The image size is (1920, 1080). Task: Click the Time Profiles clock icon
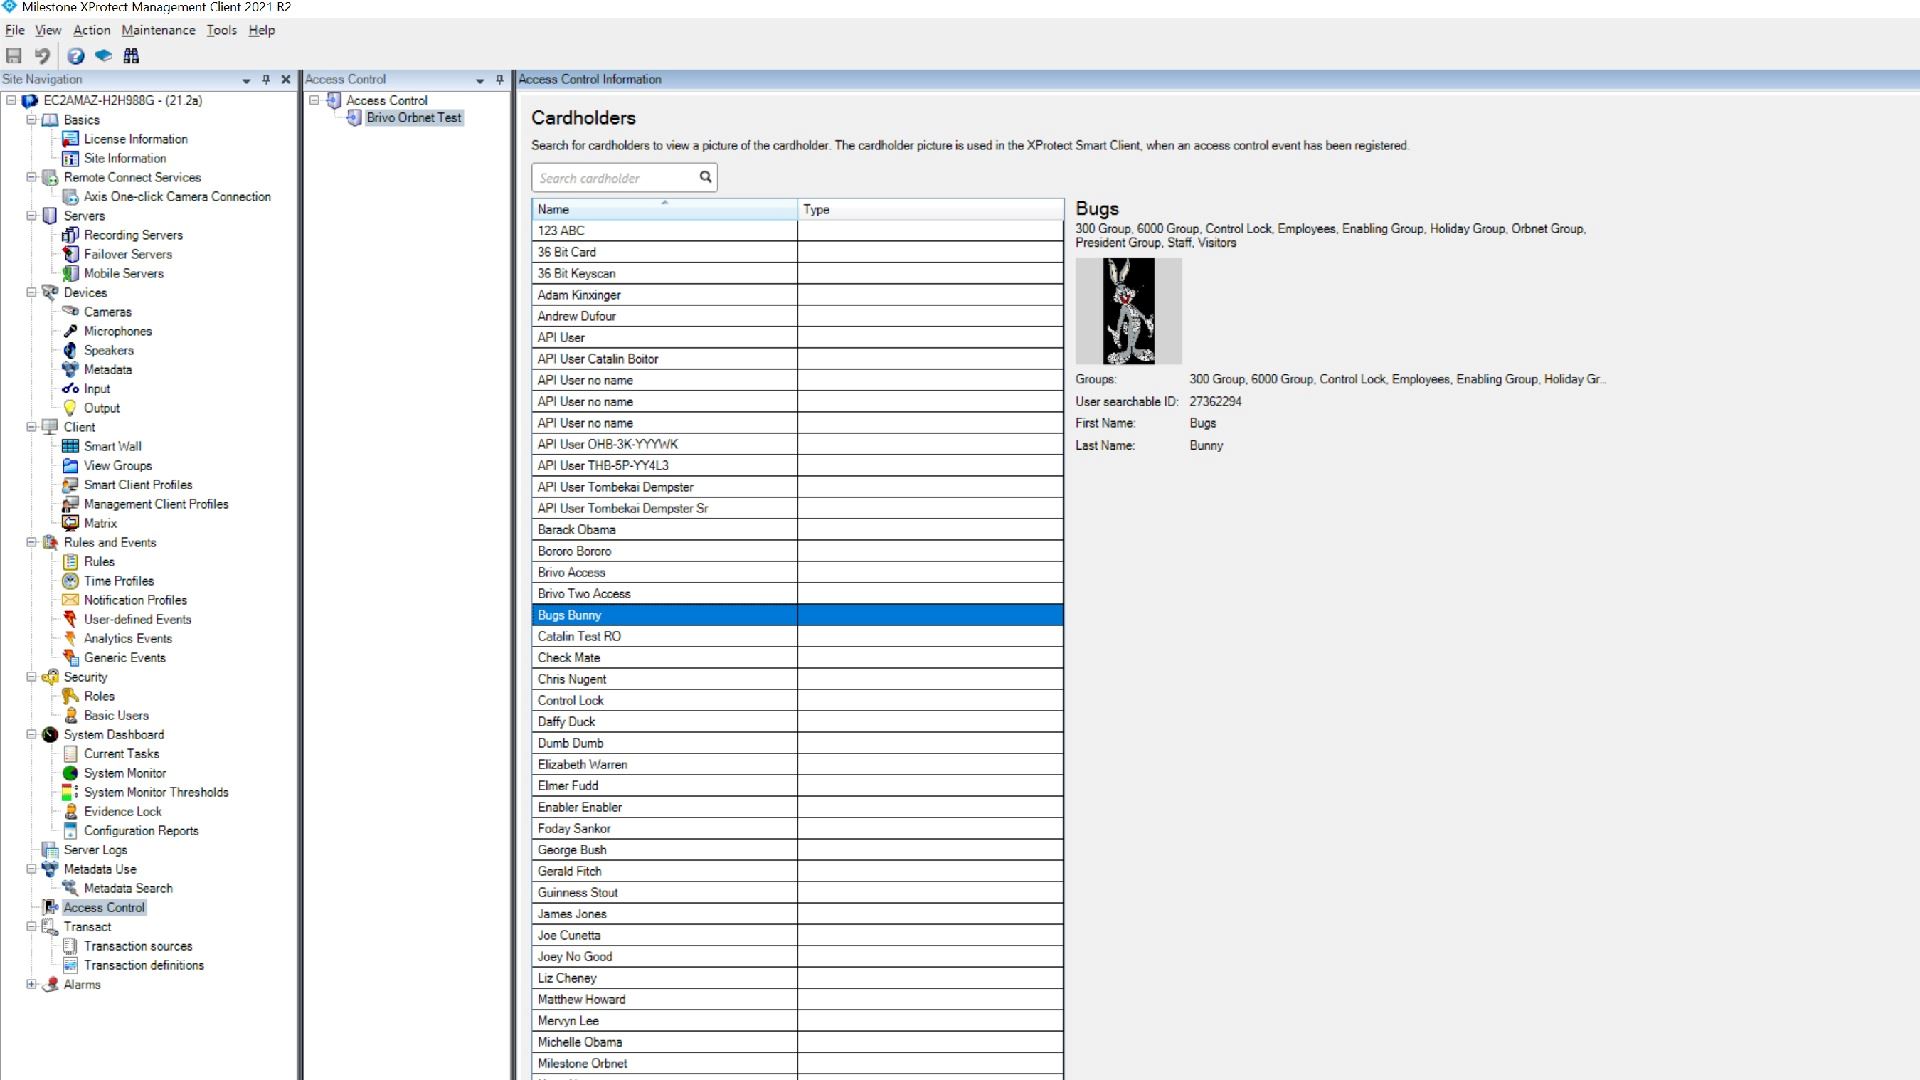click(x=71, y=581)
